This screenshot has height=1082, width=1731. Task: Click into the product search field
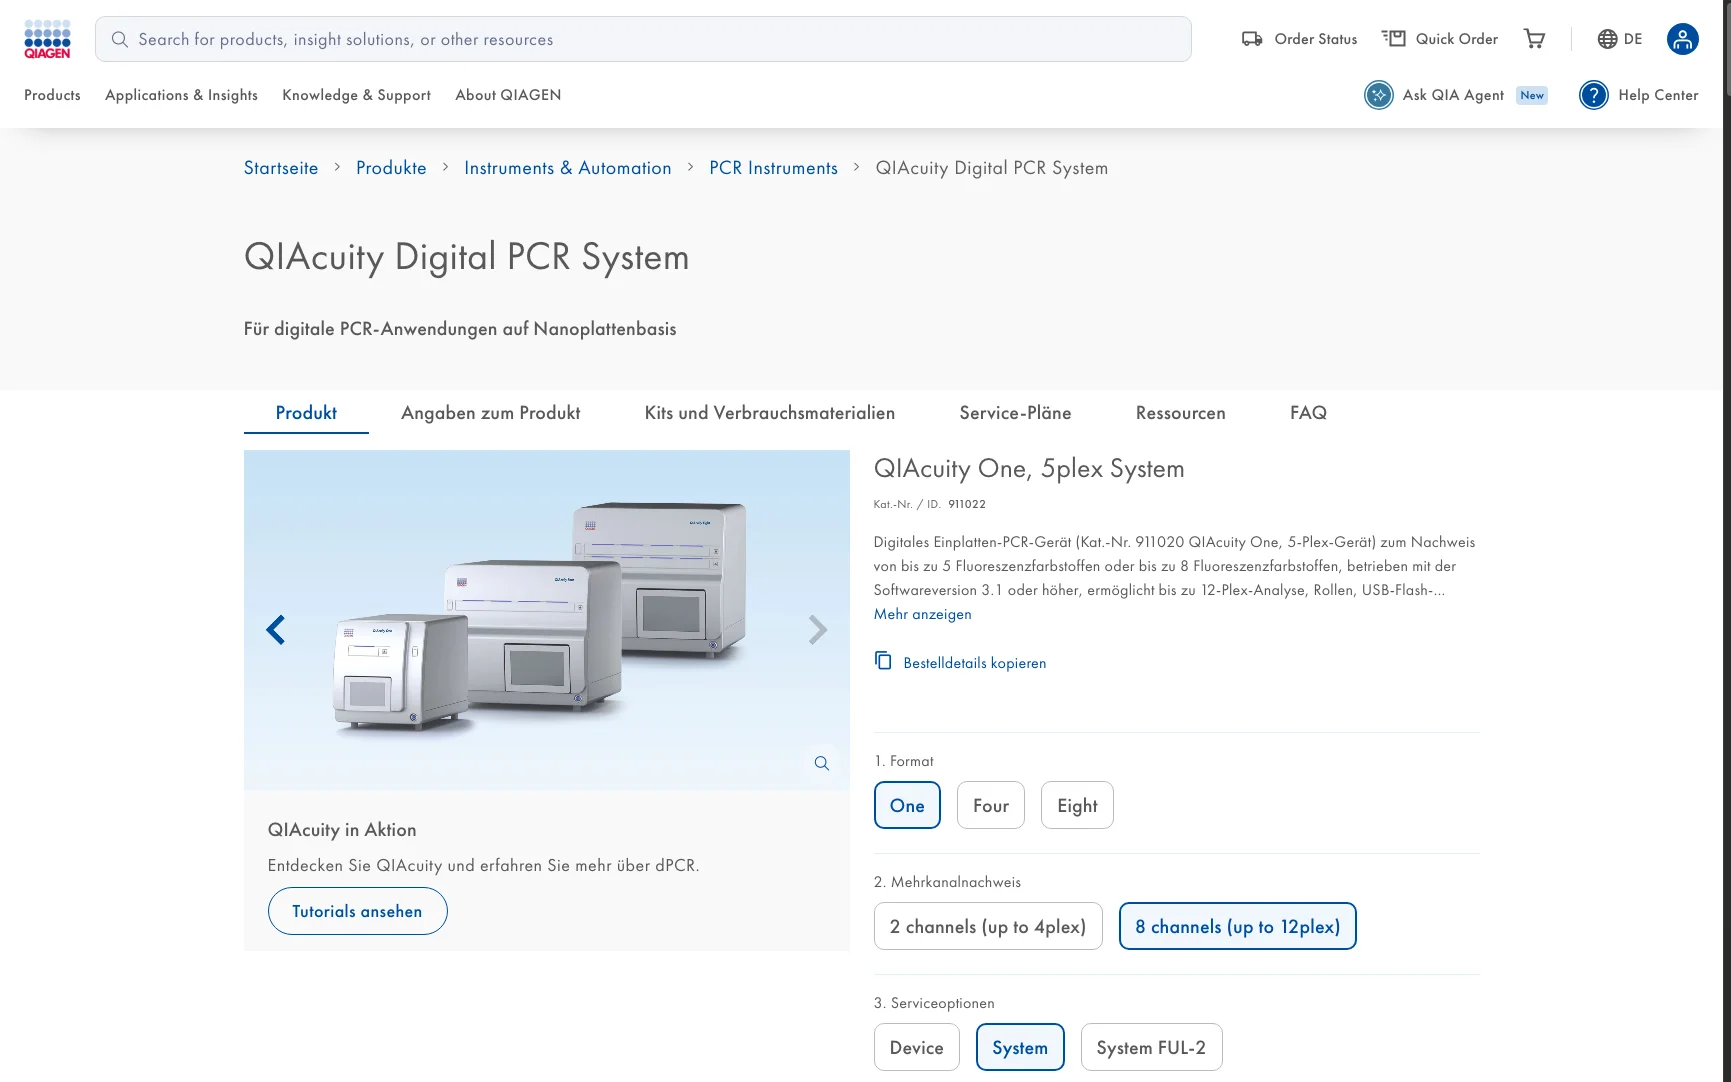643,39
